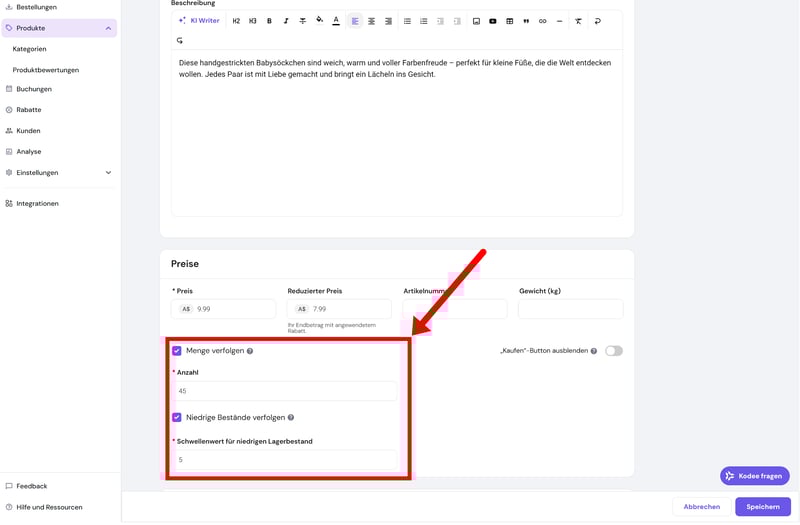
Task: Click the Speichern button
Action: [x=762, y=507]
